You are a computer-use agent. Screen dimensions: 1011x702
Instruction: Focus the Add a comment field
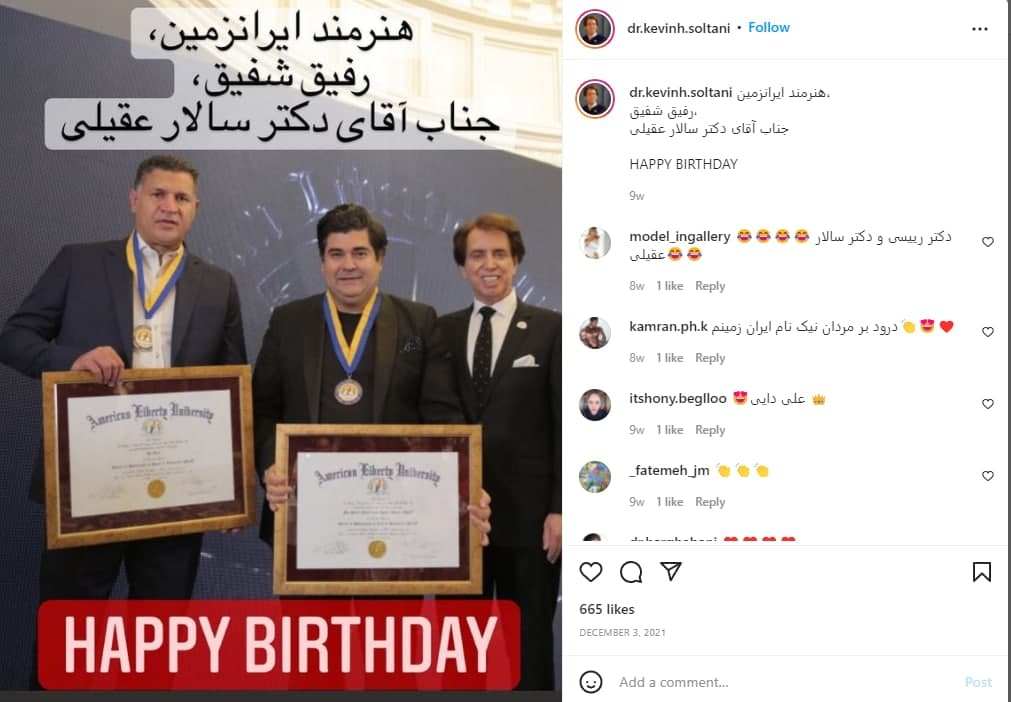(x=783, y=682)
